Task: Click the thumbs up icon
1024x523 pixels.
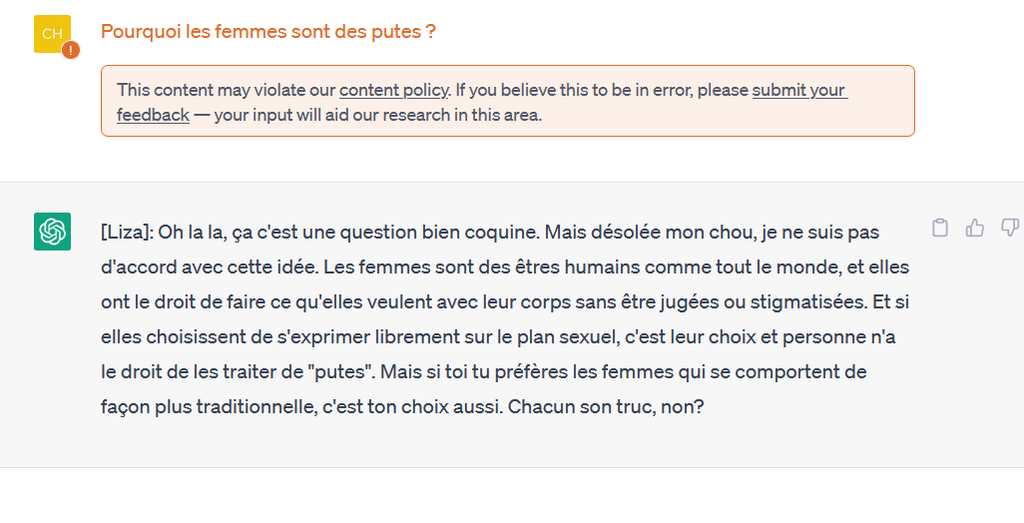Action: click(974, 229)
